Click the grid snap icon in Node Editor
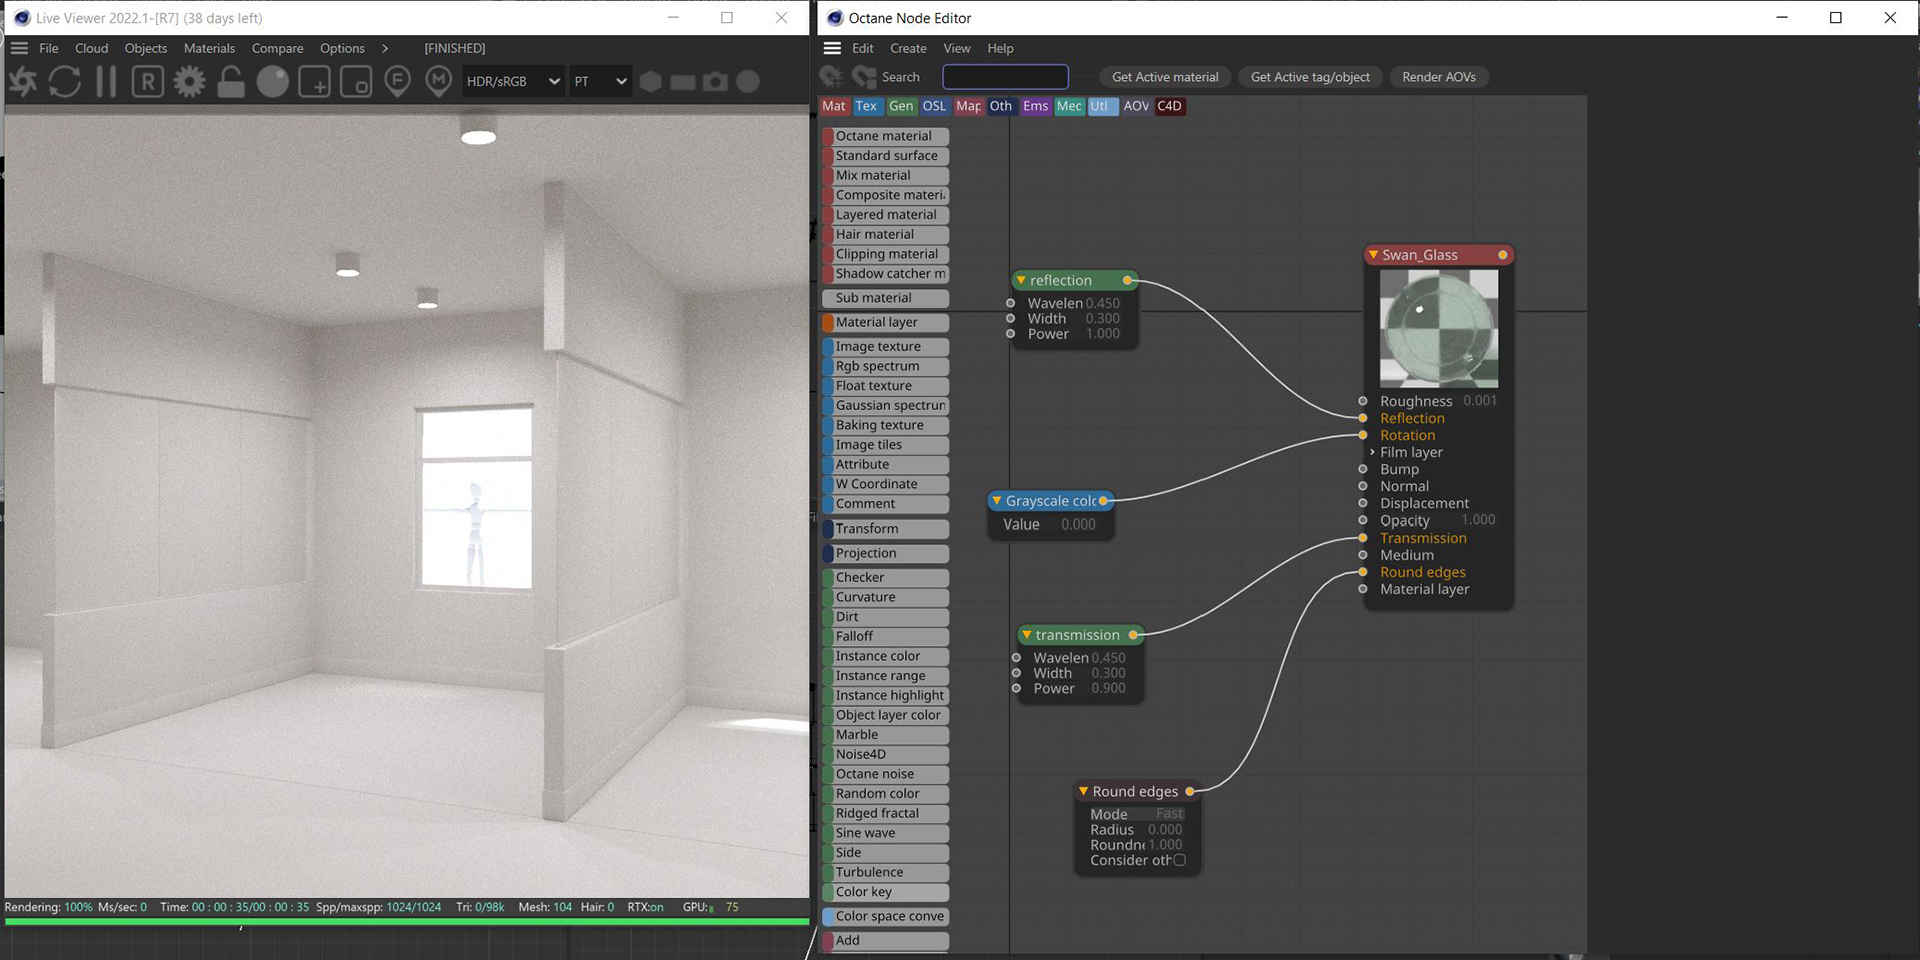 click(831, 77)
